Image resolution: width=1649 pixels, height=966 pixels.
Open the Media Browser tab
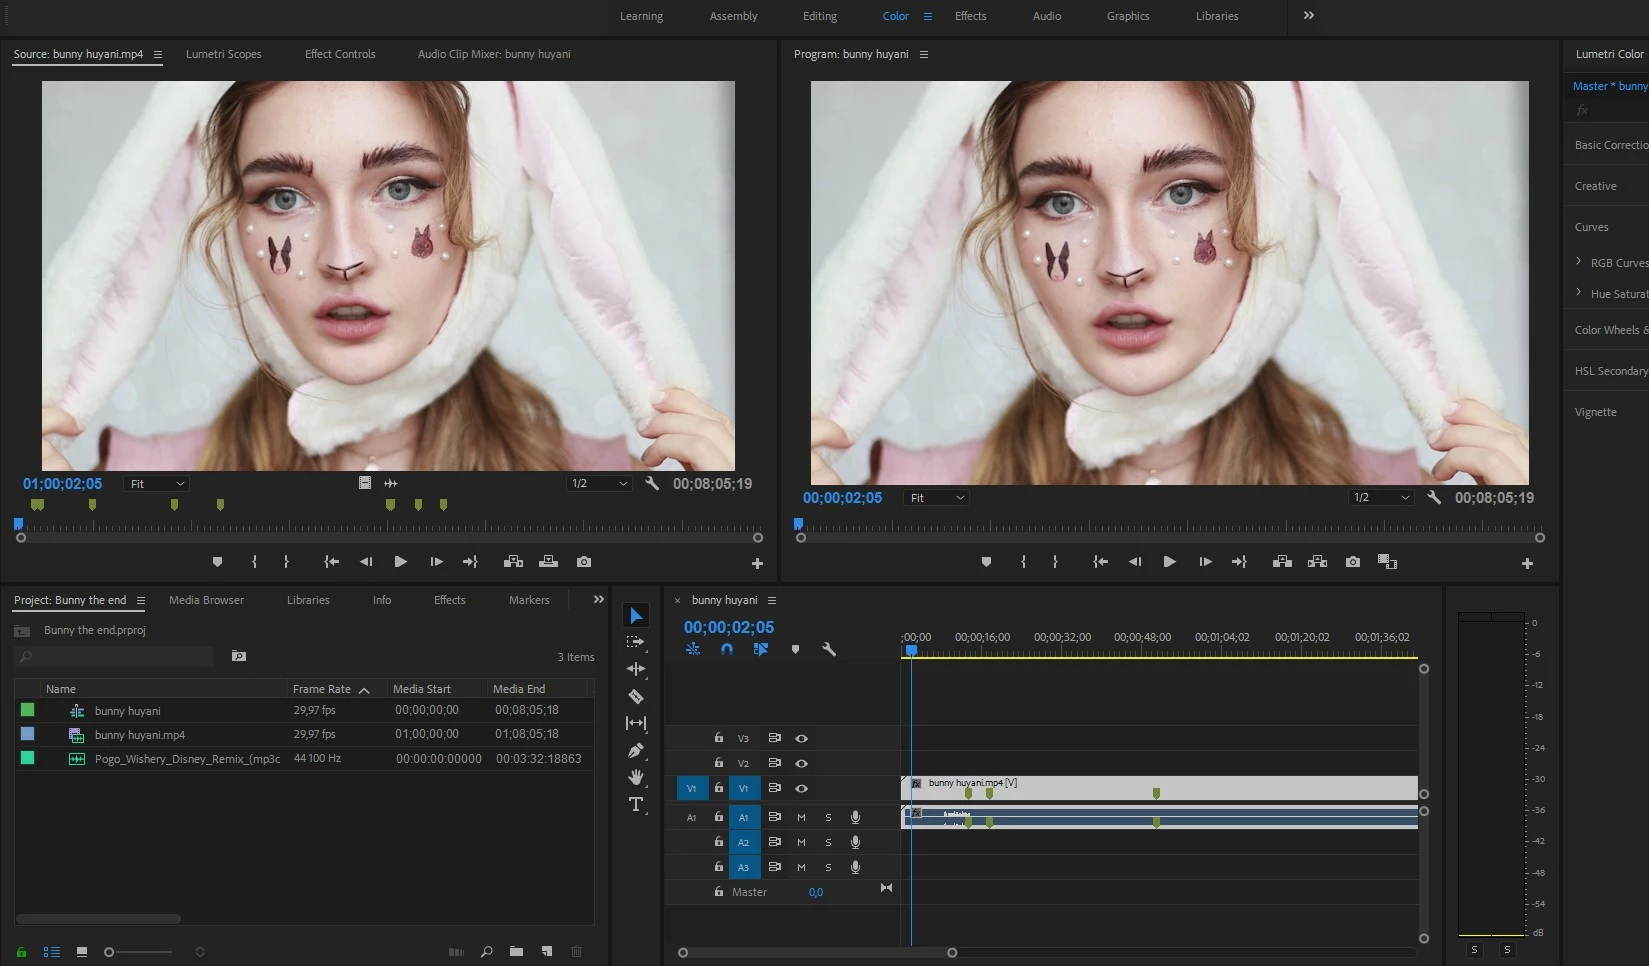206,600
